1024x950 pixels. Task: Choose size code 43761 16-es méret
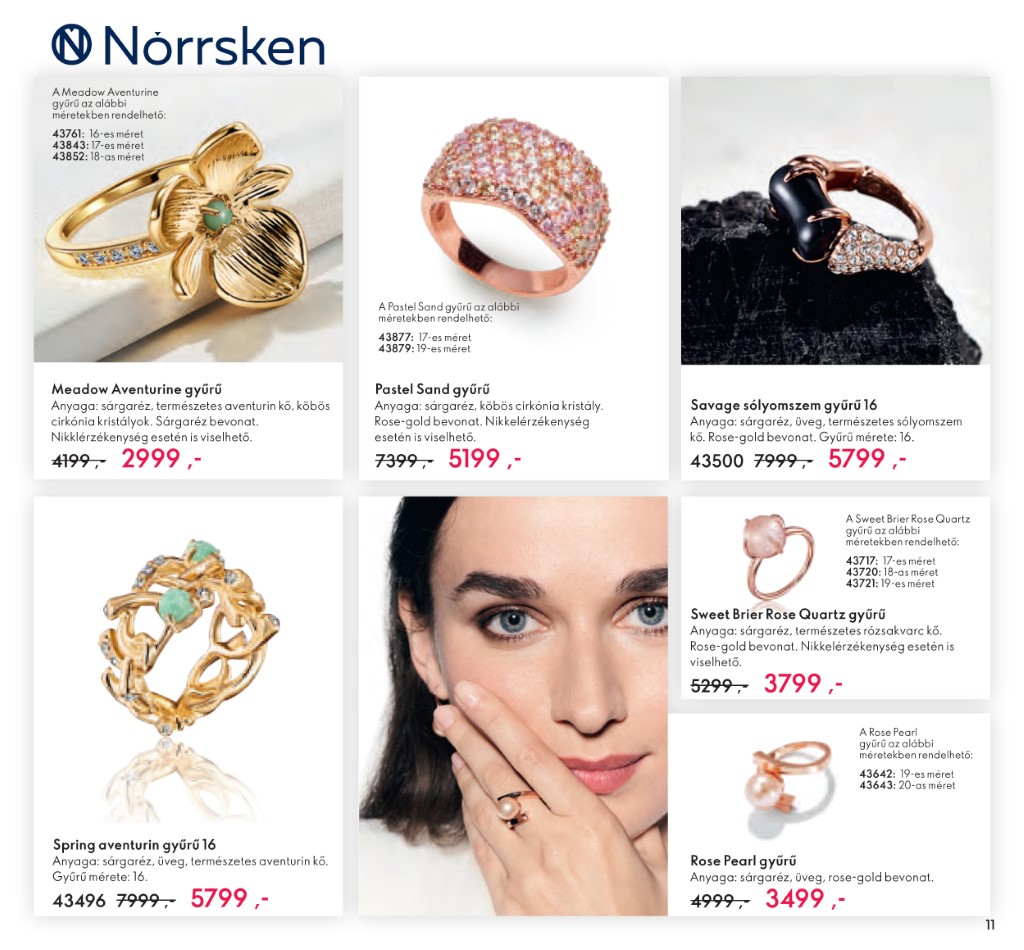pos(98,134)
